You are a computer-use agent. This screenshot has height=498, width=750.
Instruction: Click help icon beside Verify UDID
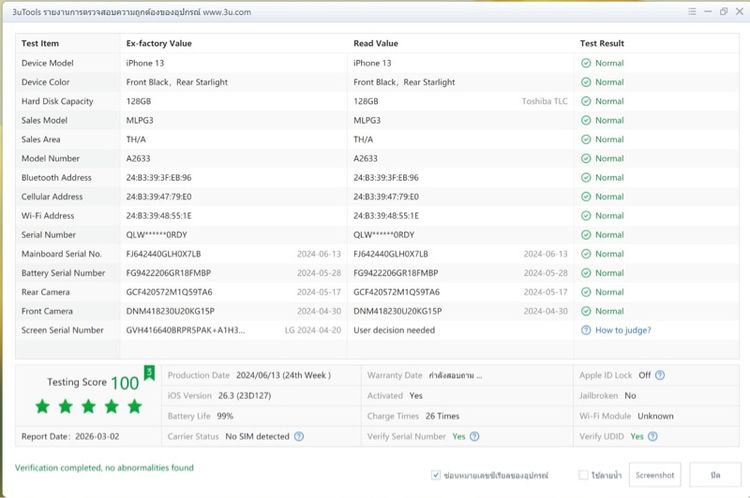click(651, 437)
